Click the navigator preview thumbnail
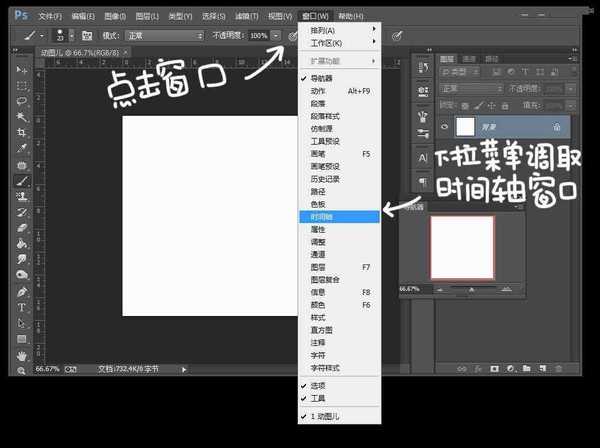 (462, 247)
